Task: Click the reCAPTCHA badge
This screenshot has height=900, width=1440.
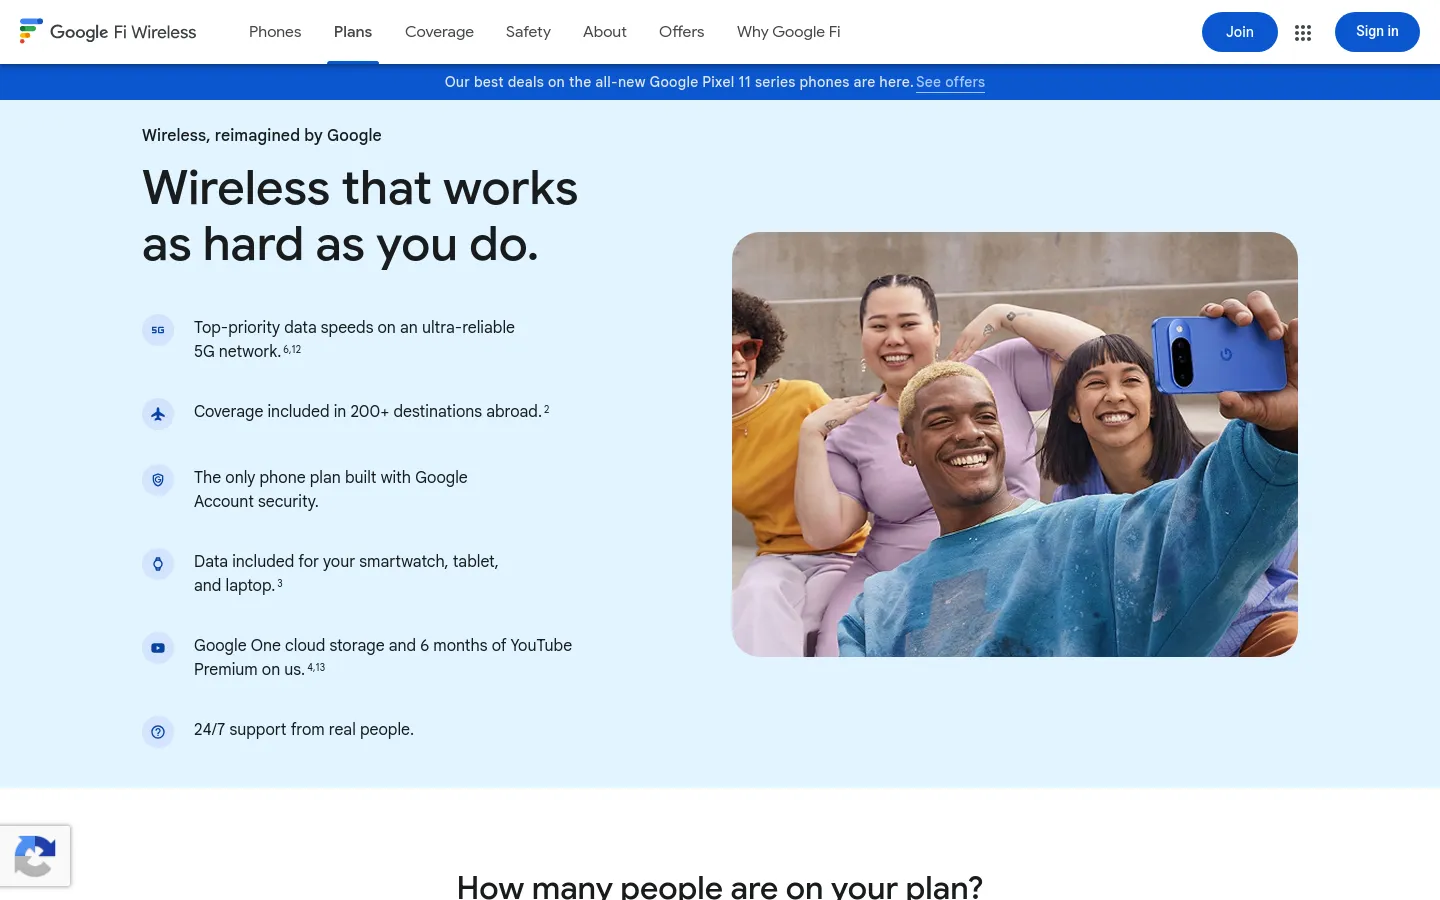Action: (x=35, y=856)
